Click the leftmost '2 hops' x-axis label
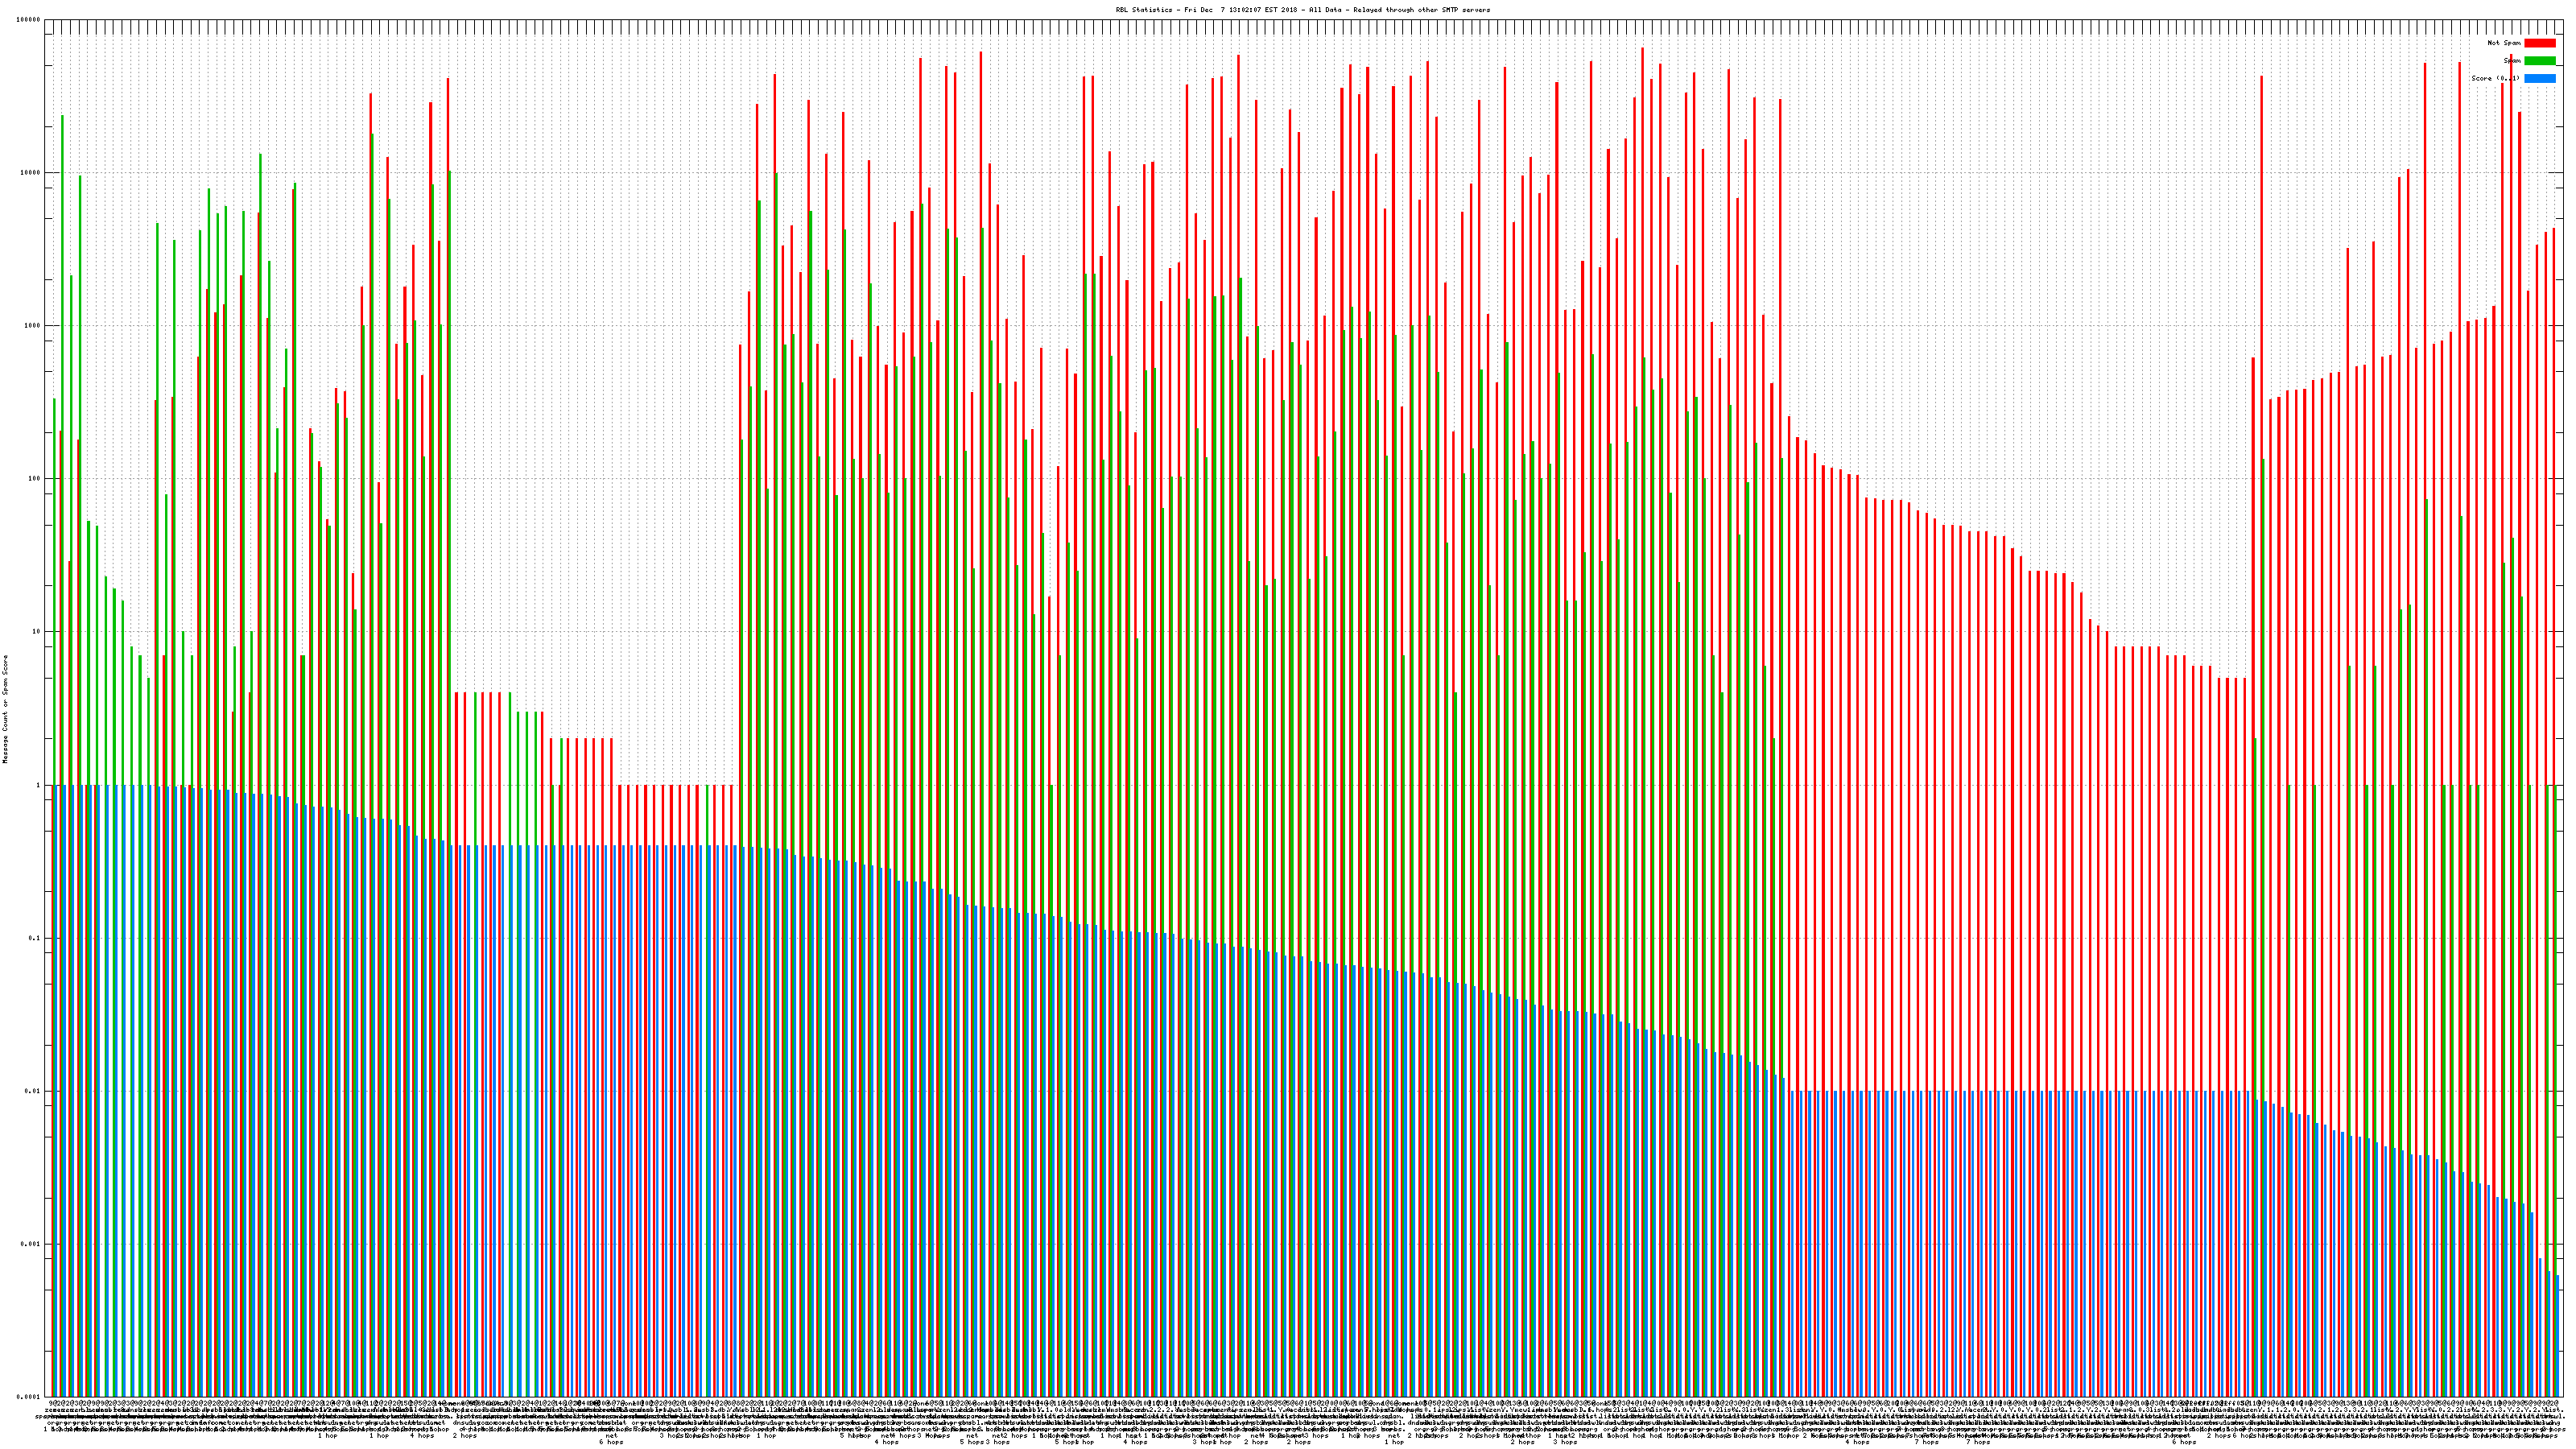This screenshot has height=1449, width=2576. click(x=465, y=1436)
